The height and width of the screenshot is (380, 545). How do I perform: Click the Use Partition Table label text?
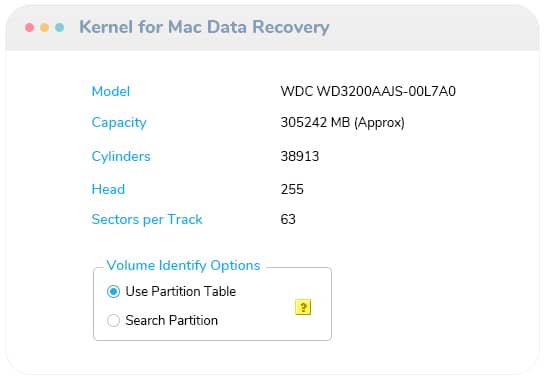click(x=181, y=291)
